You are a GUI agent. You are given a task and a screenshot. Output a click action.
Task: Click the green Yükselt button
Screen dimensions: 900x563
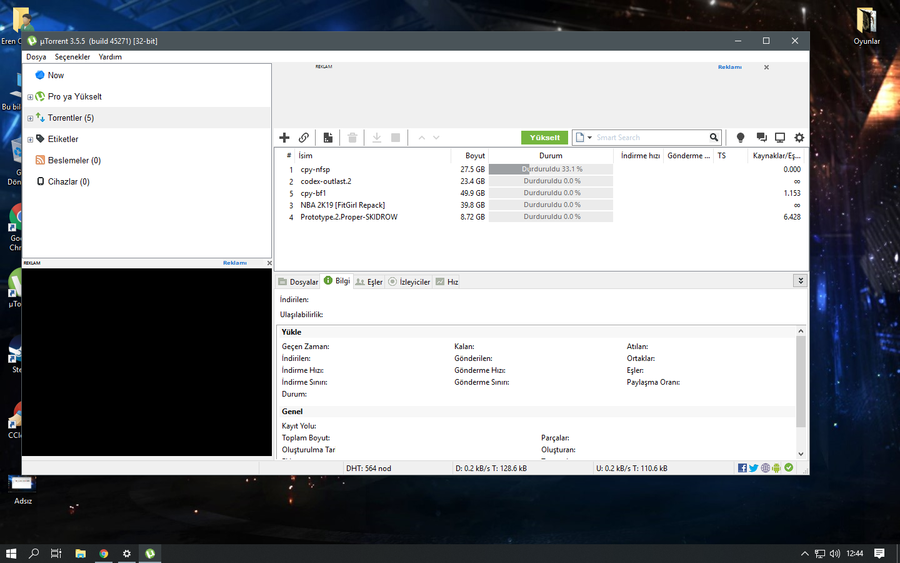545,138
